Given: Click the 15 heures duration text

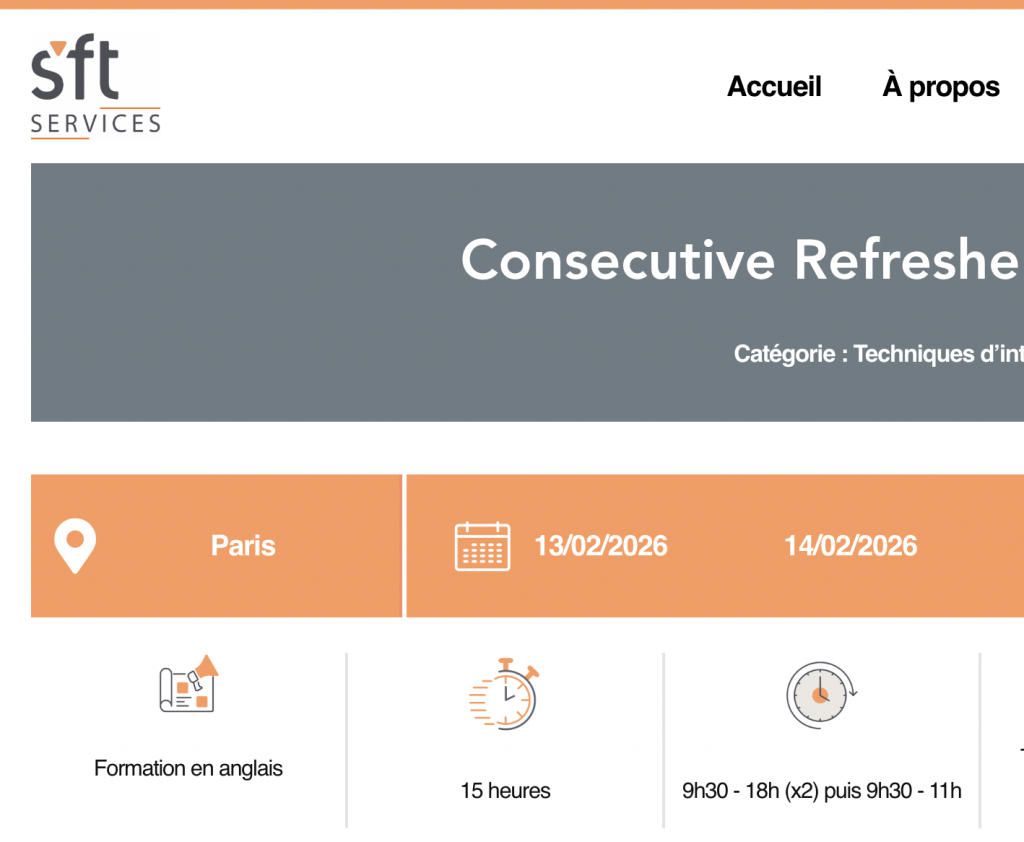Looking at the screenshot, I should tap(505, 791).
